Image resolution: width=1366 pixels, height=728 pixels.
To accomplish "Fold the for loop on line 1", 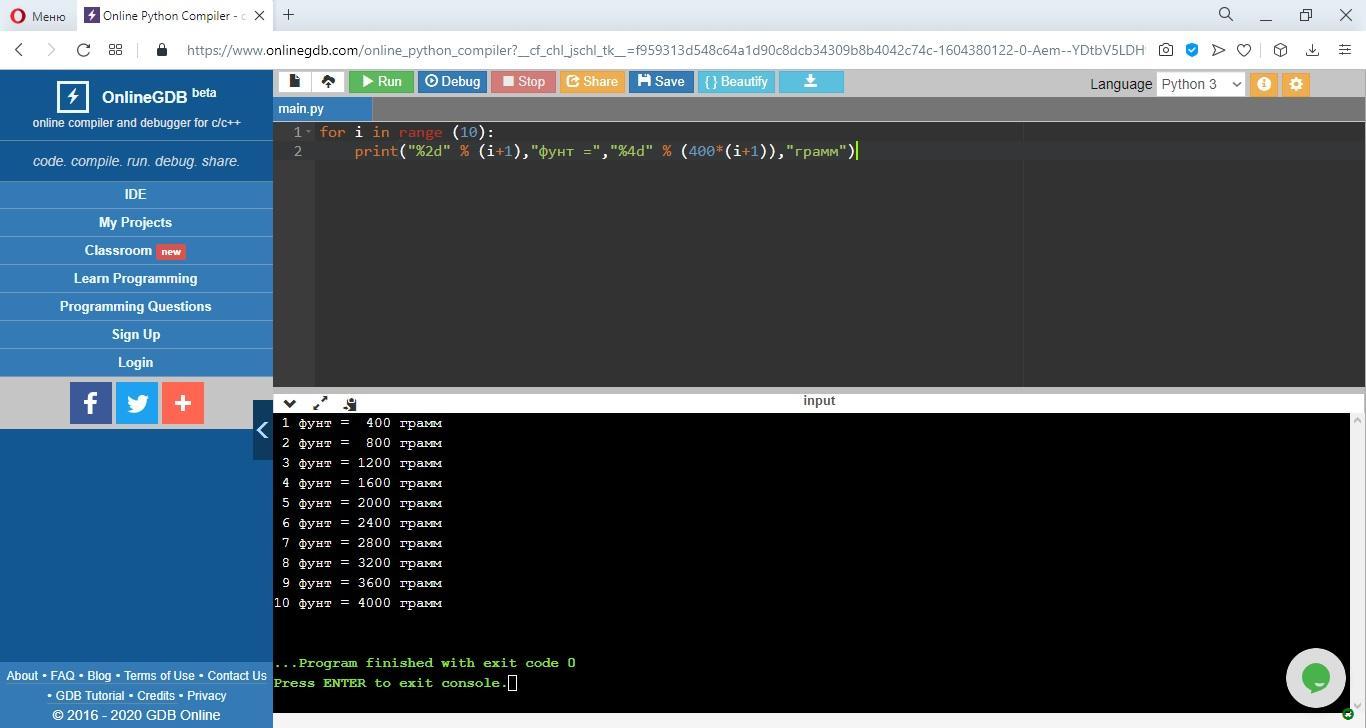I will click(308, 132).
